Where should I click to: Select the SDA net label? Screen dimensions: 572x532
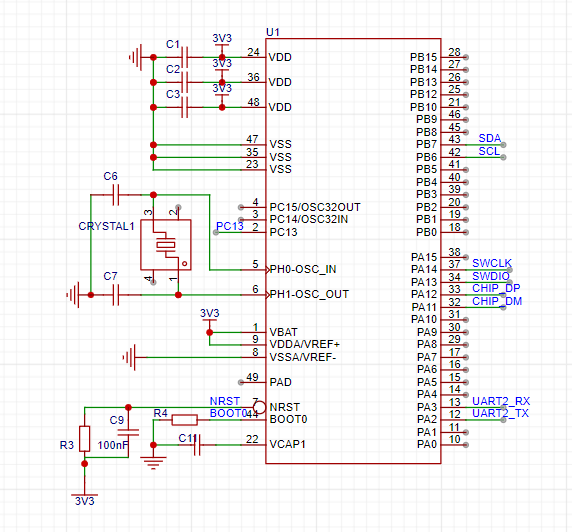tap(490, 138)
